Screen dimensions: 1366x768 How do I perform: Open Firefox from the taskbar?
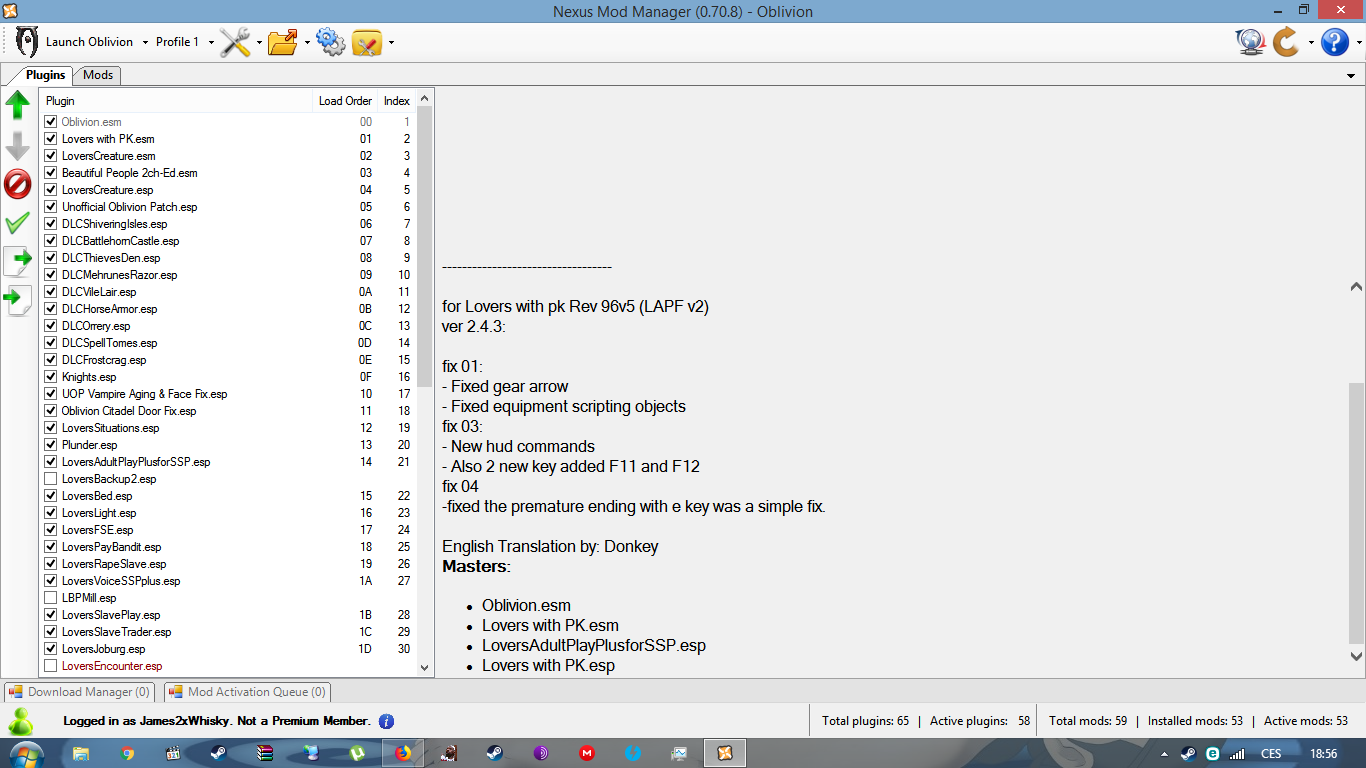pyautogui.click(x=403, y=753)
